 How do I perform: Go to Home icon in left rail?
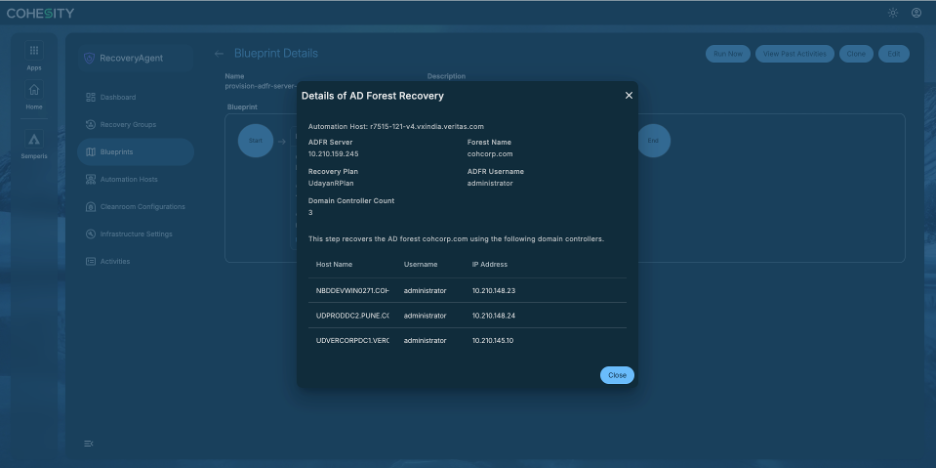[x=34, y=90]
